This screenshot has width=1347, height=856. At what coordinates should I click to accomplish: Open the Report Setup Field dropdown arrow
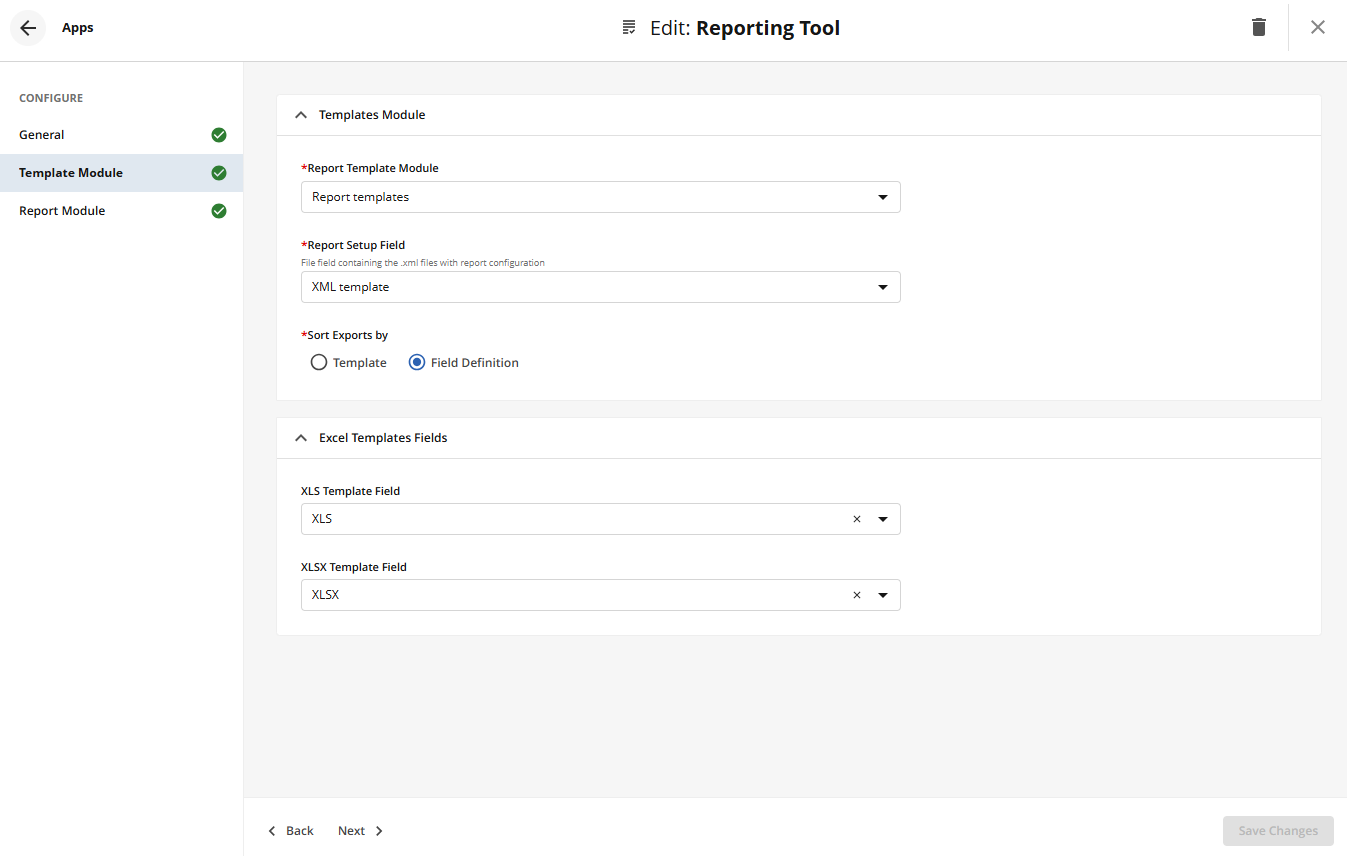pos(883,287)
